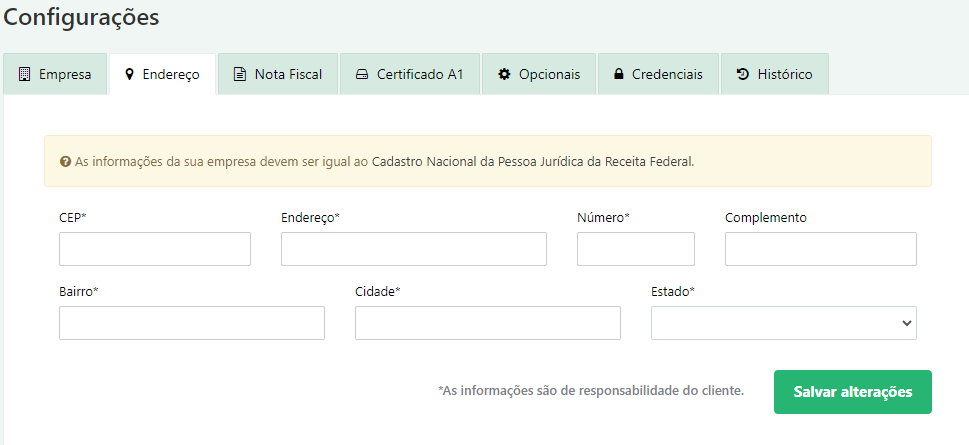Open the Estado dropdown
The image size is (969, 445).
(784, 323)
